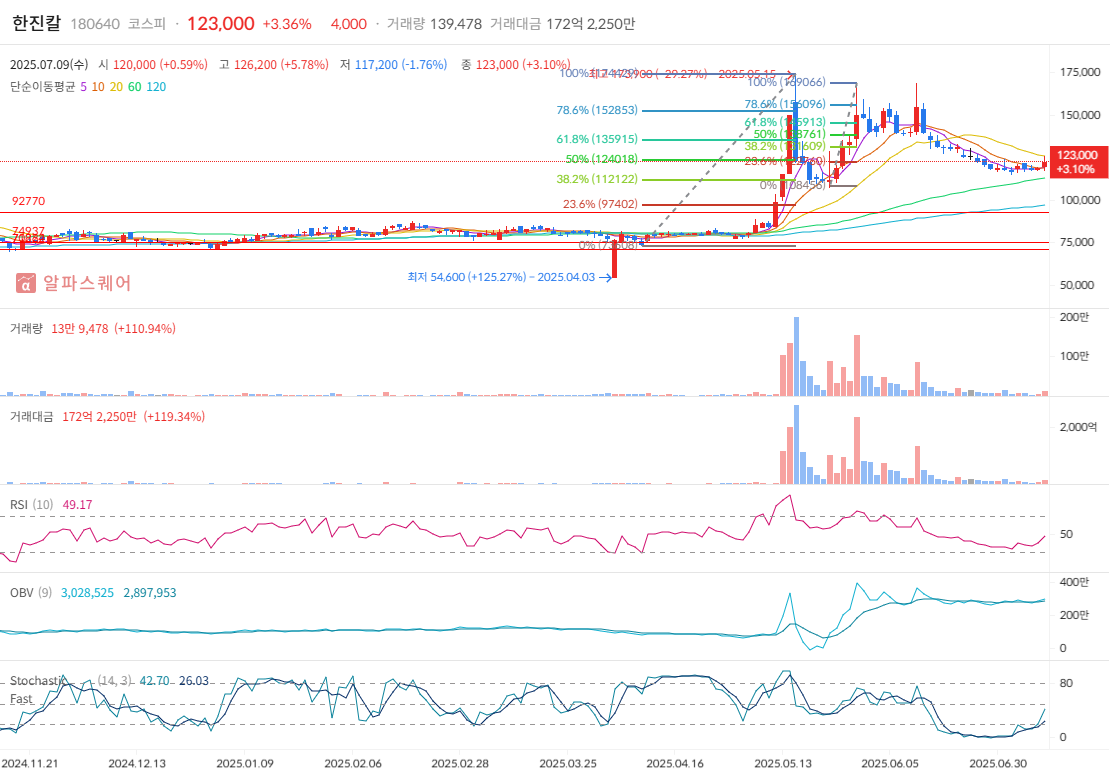Click 150,000 on the price axis

pos(1080,115)
